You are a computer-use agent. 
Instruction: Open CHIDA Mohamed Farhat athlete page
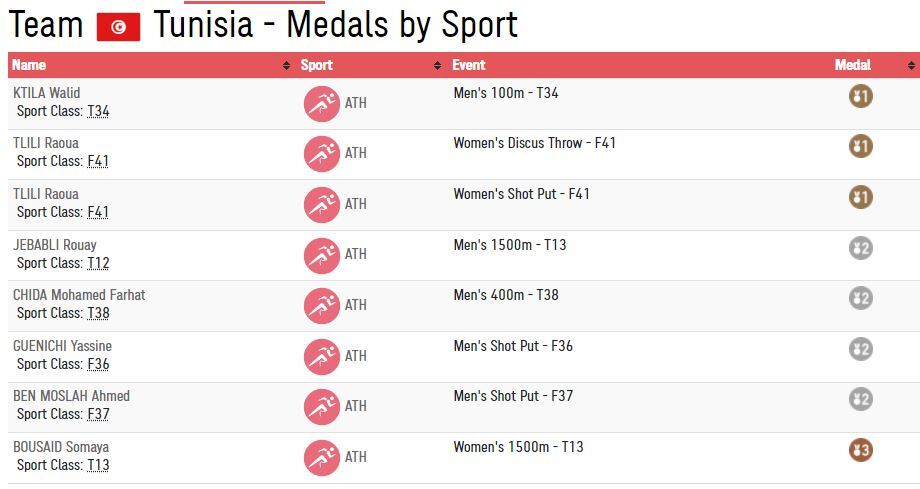tap(79, 295)
